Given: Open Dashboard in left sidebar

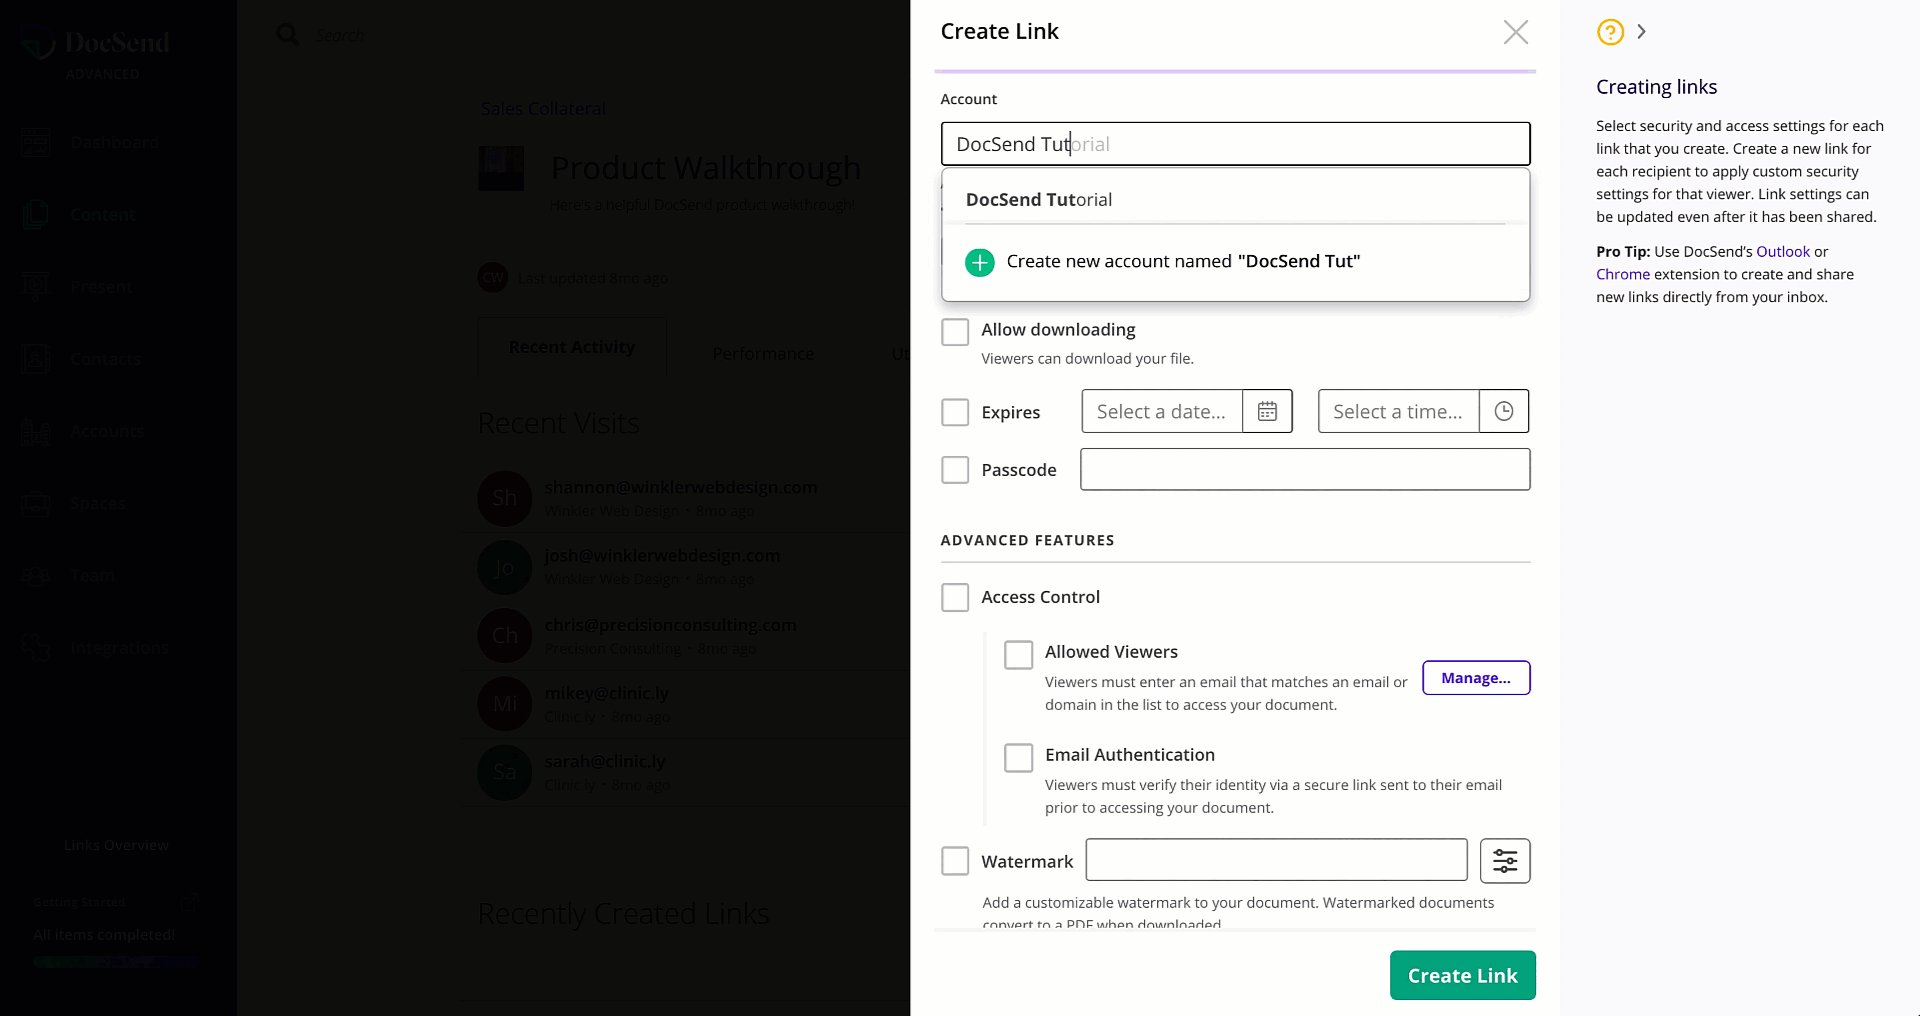Looking at the screenshot, I should pyautogui.click(x=115, y=143).
